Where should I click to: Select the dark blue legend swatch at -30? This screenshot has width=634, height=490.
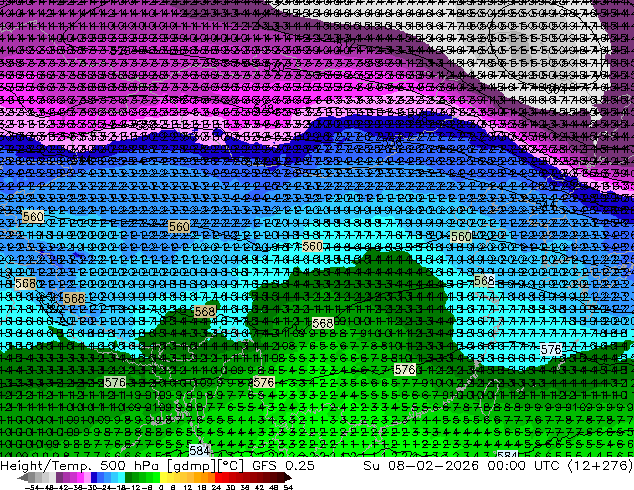(94, 477)
